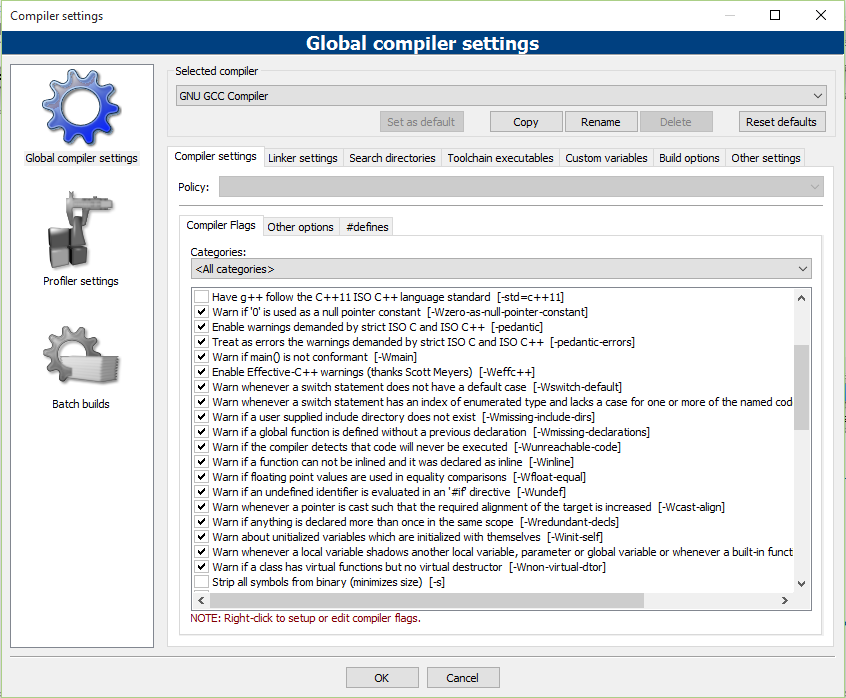Open the Custom variables tab
Viewport: 846px width, 698px height.
click(x=606, y=158)
